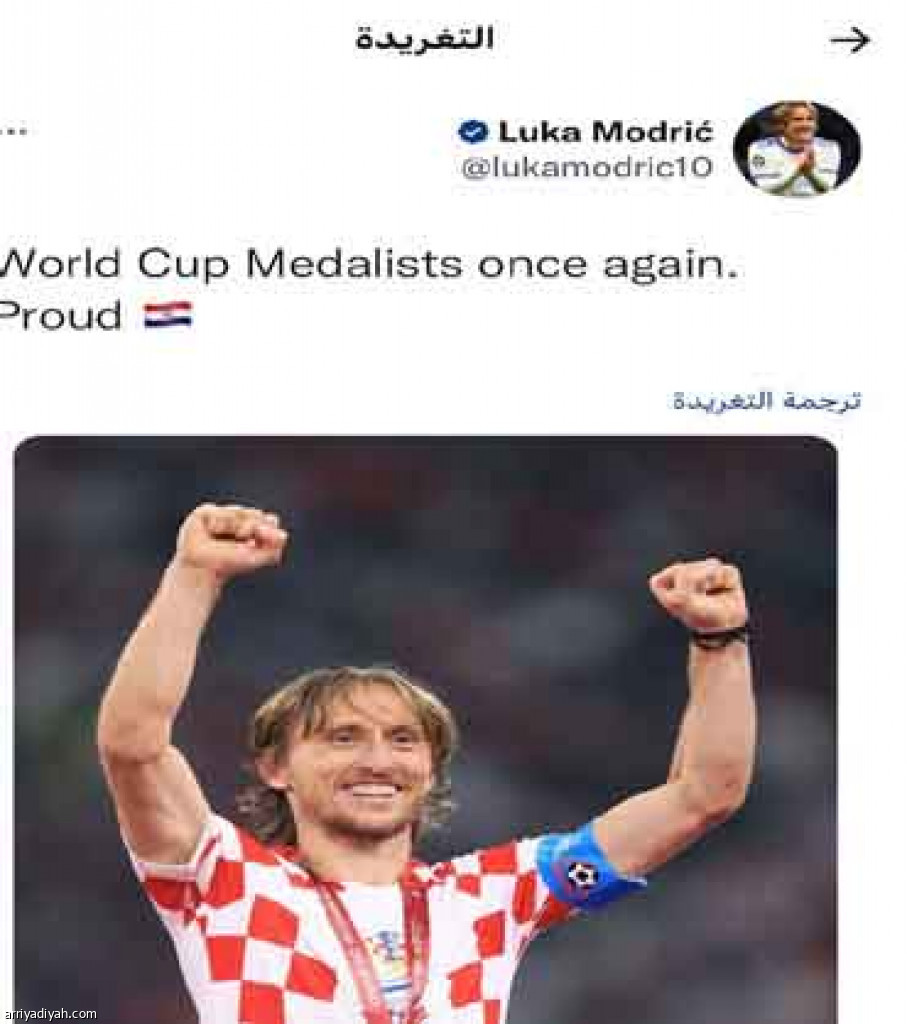Click the blue verified badge

472,131
